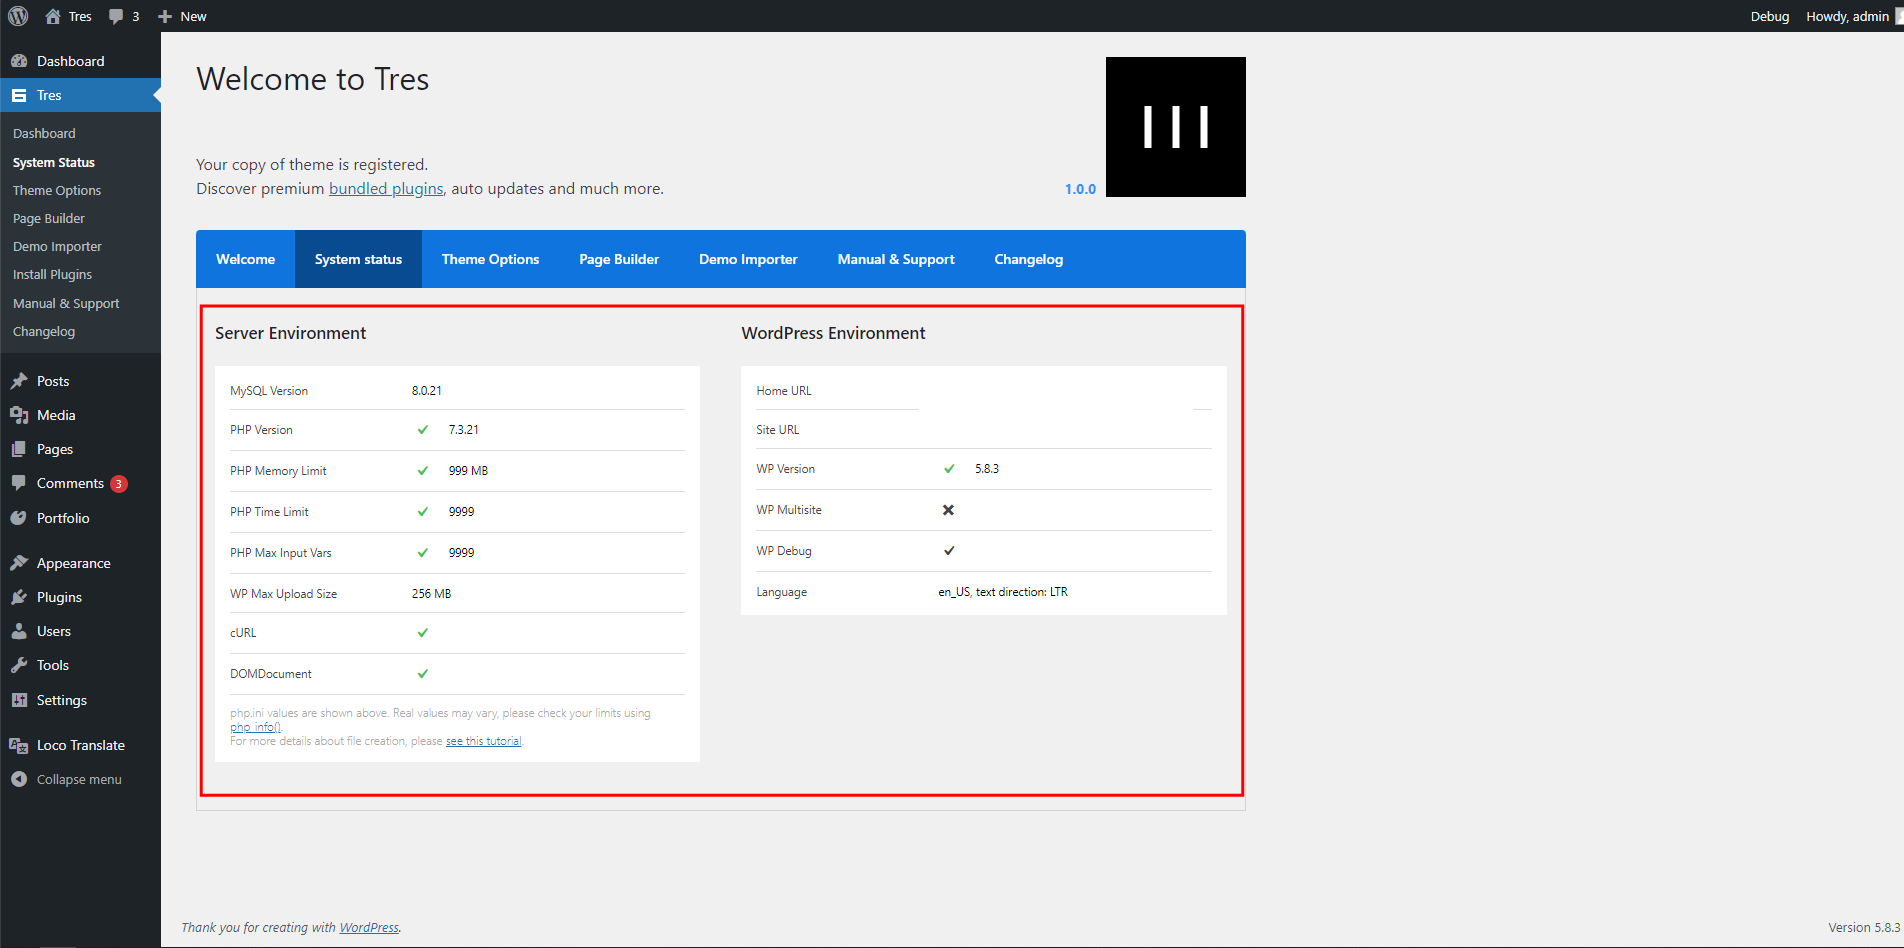Open Demo Importer in the sidebar submenu
The image size is (1904, 948).
tap(57, 246)
